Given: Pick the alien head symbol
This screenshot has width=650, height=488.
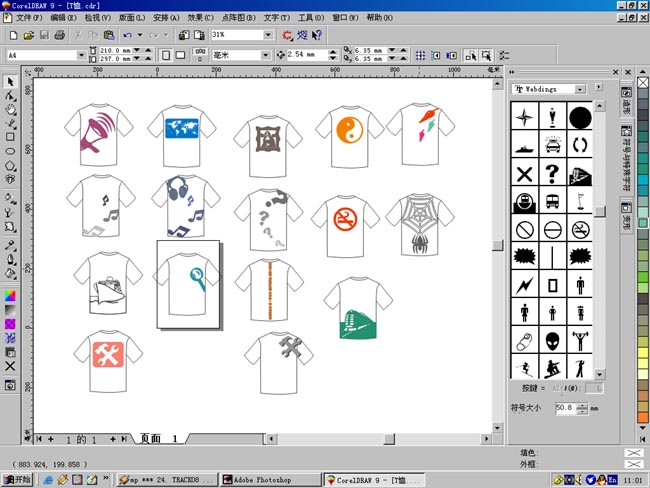Looking at the screenshot, I should tap(552, 340).
